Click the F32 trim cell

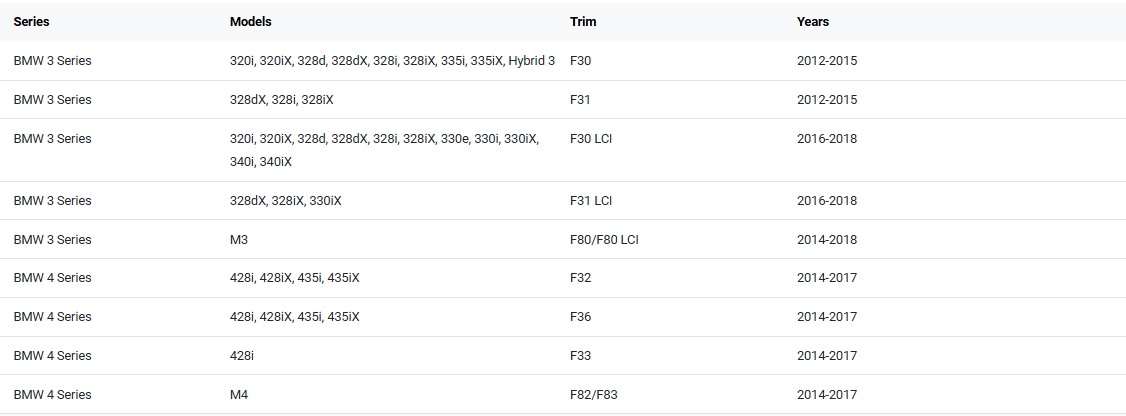coord(580,278)
